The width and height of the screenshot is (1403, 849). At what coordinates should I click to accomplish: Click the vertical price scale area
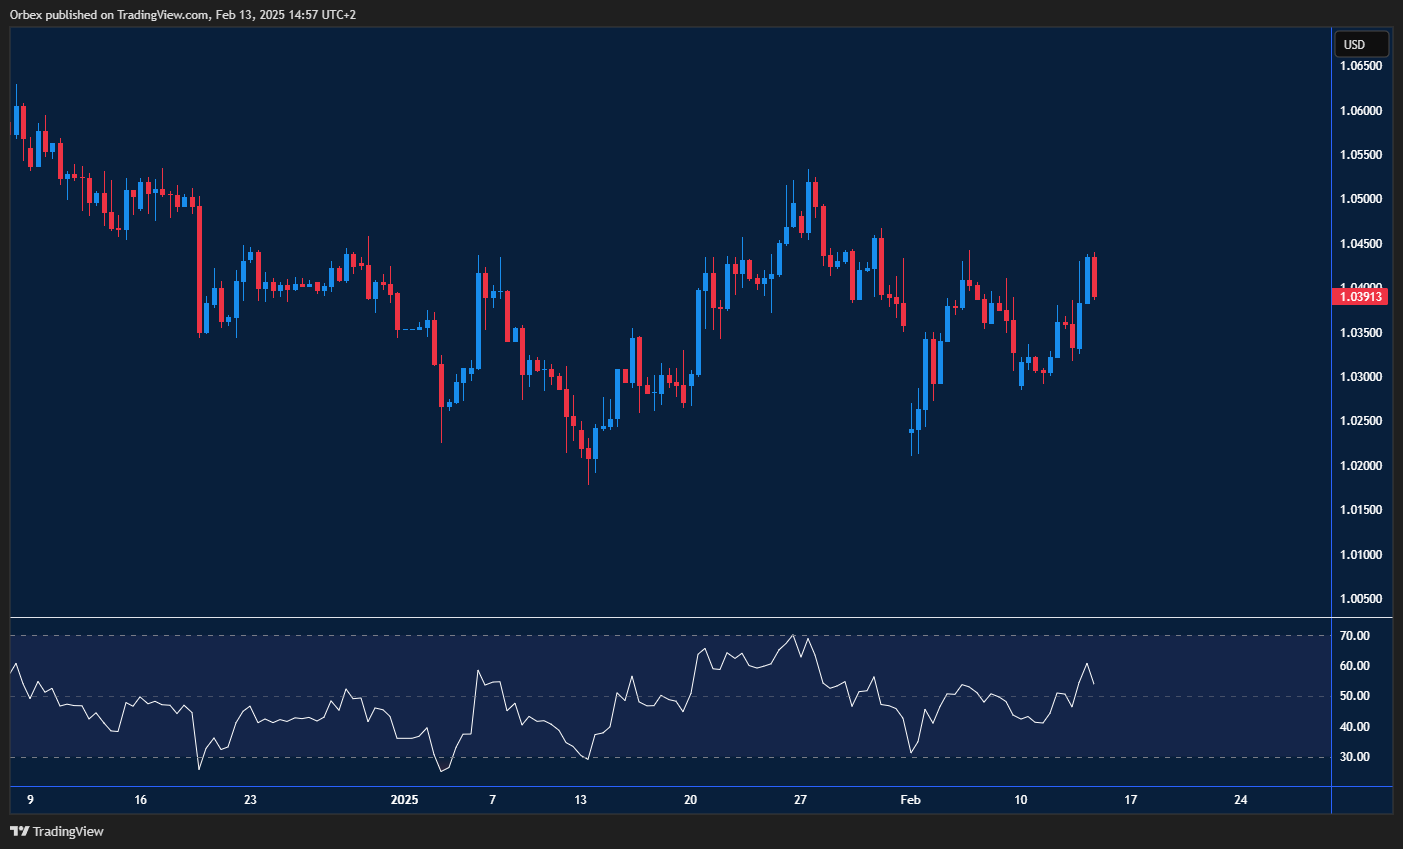click(1360, 400)
